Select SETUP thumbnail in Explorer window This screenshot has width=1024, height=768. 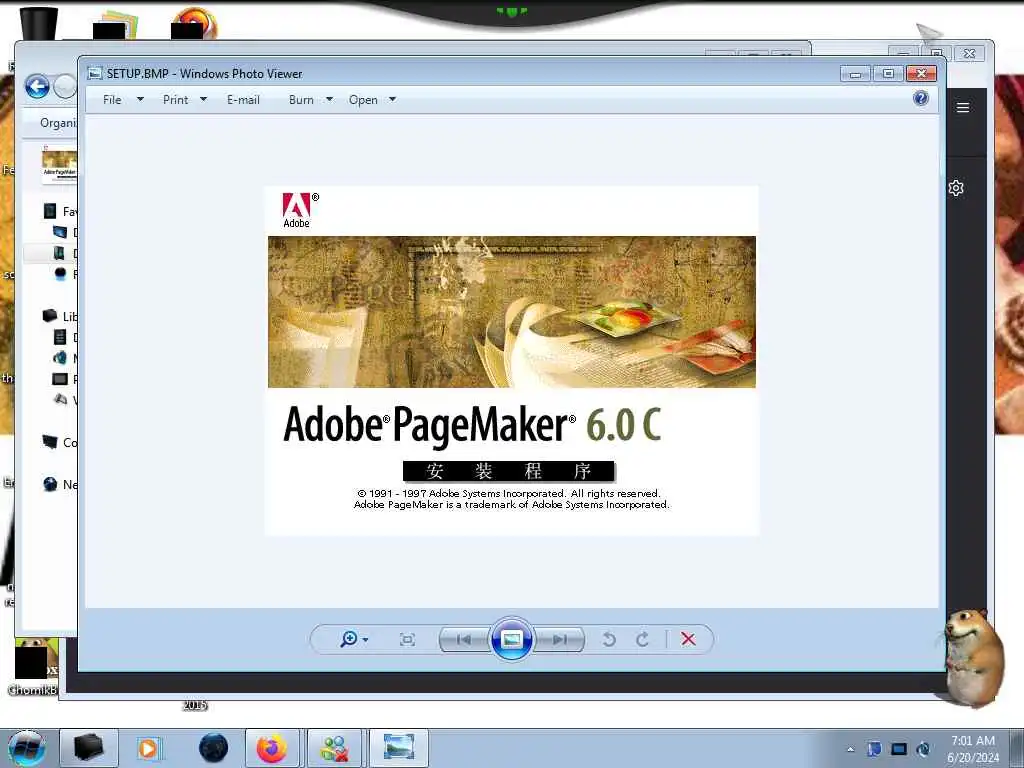pyautogui.click(x=59, y=166)
